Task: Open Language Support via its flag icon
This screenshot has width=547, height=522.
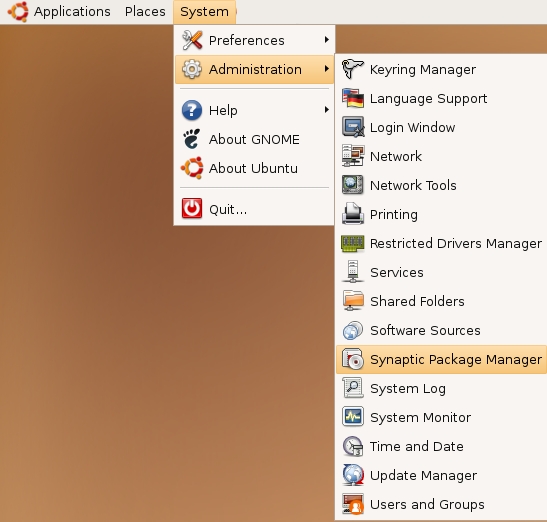Action: click(x=353, y=98)
